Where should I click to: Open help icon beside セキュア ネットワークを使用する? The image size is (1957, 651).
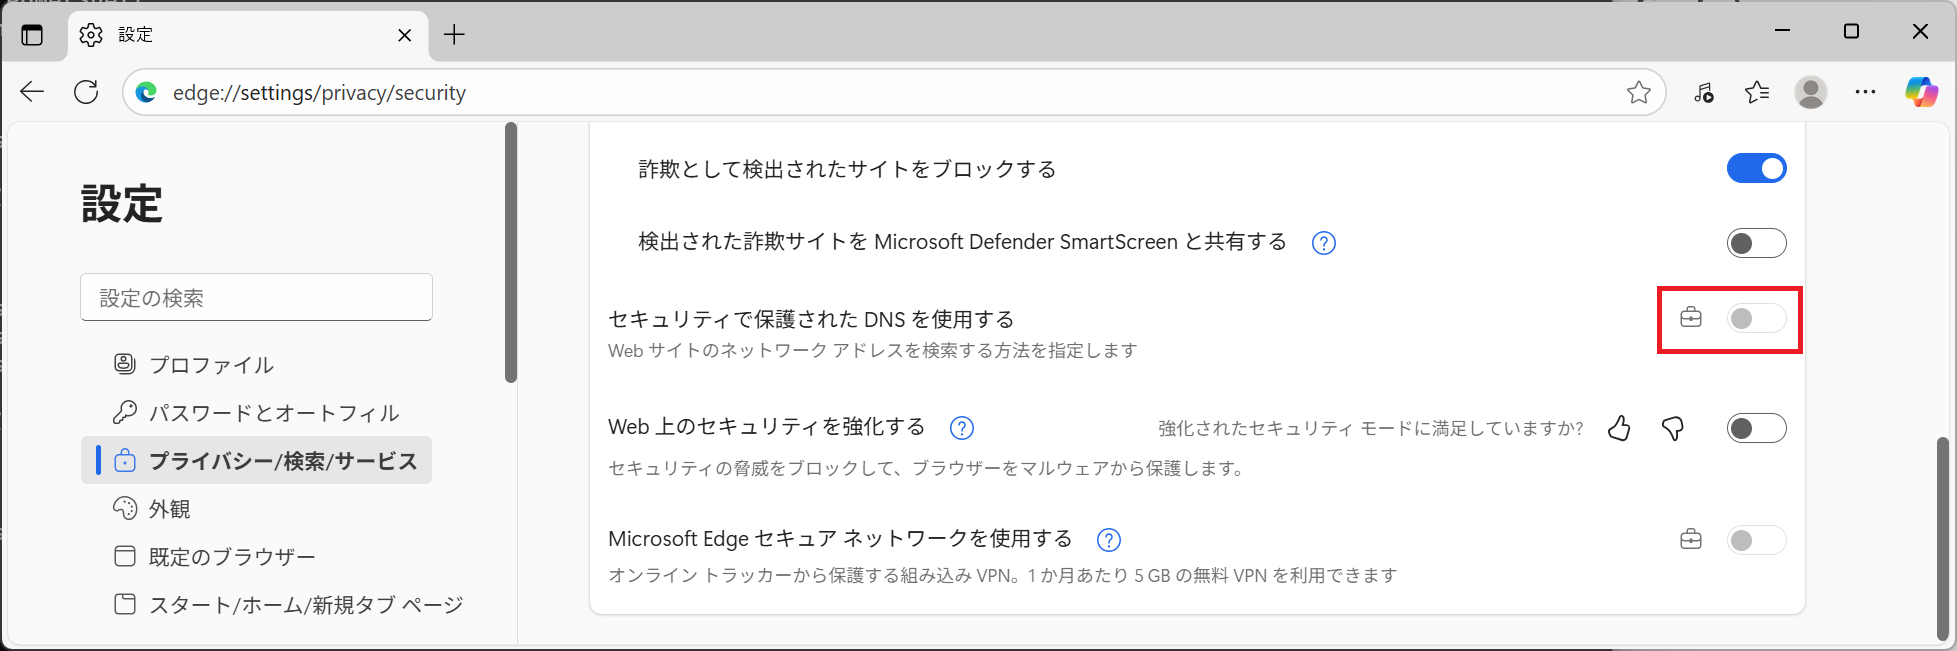[1108, 540]
